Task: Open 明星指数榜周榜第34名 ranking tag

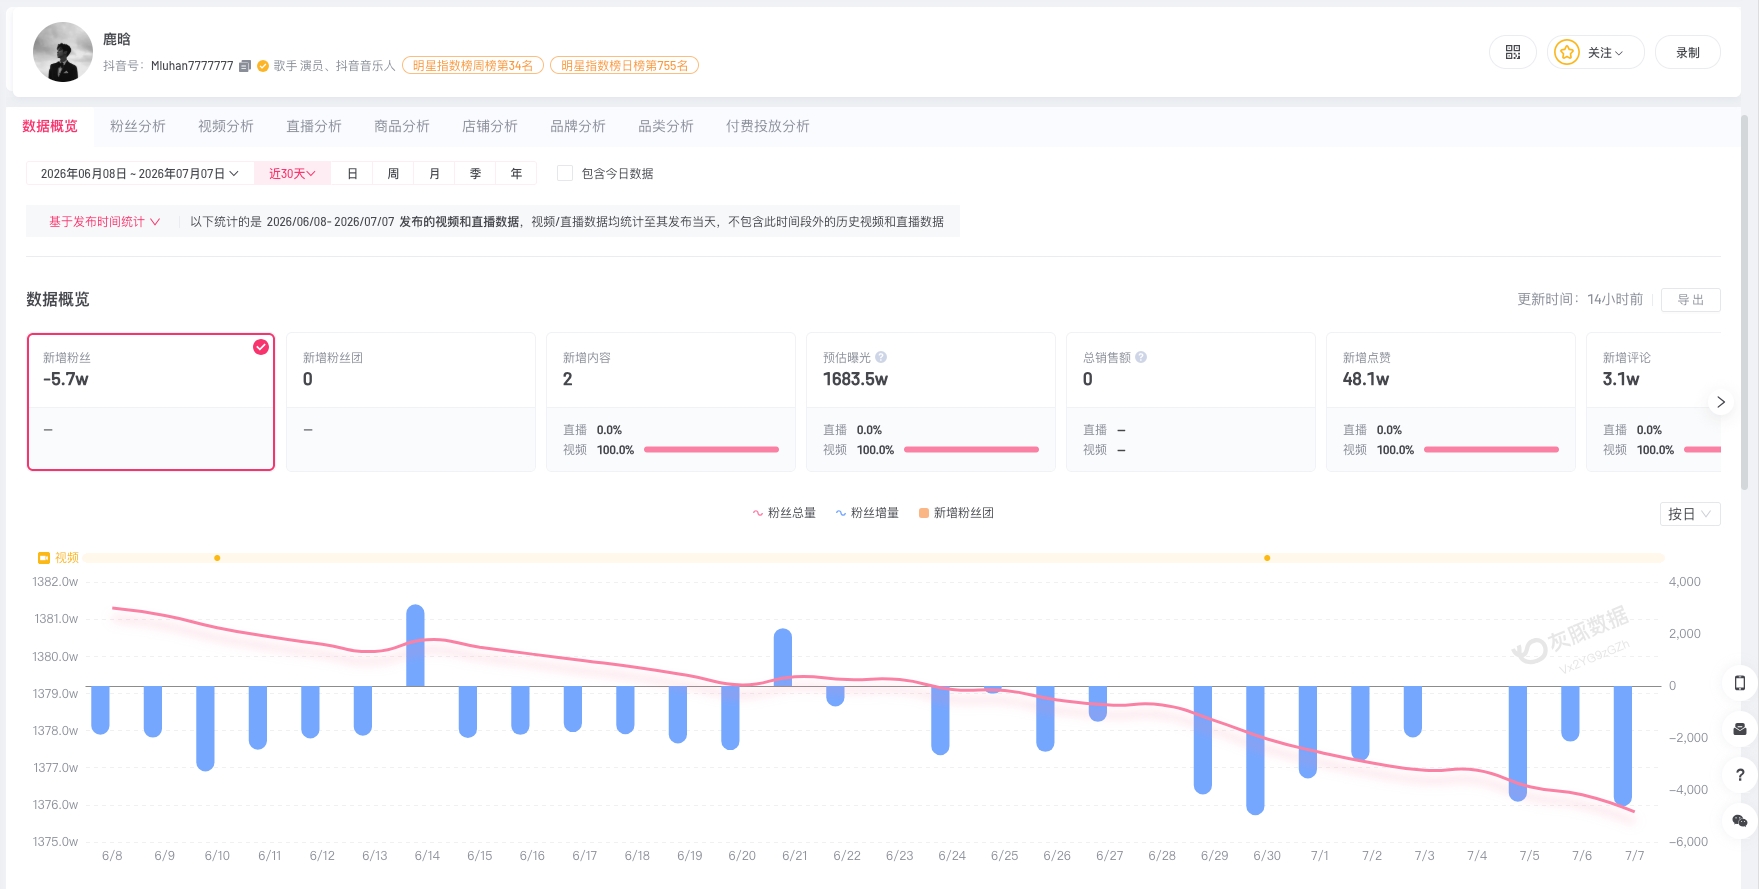Action: 473,66
